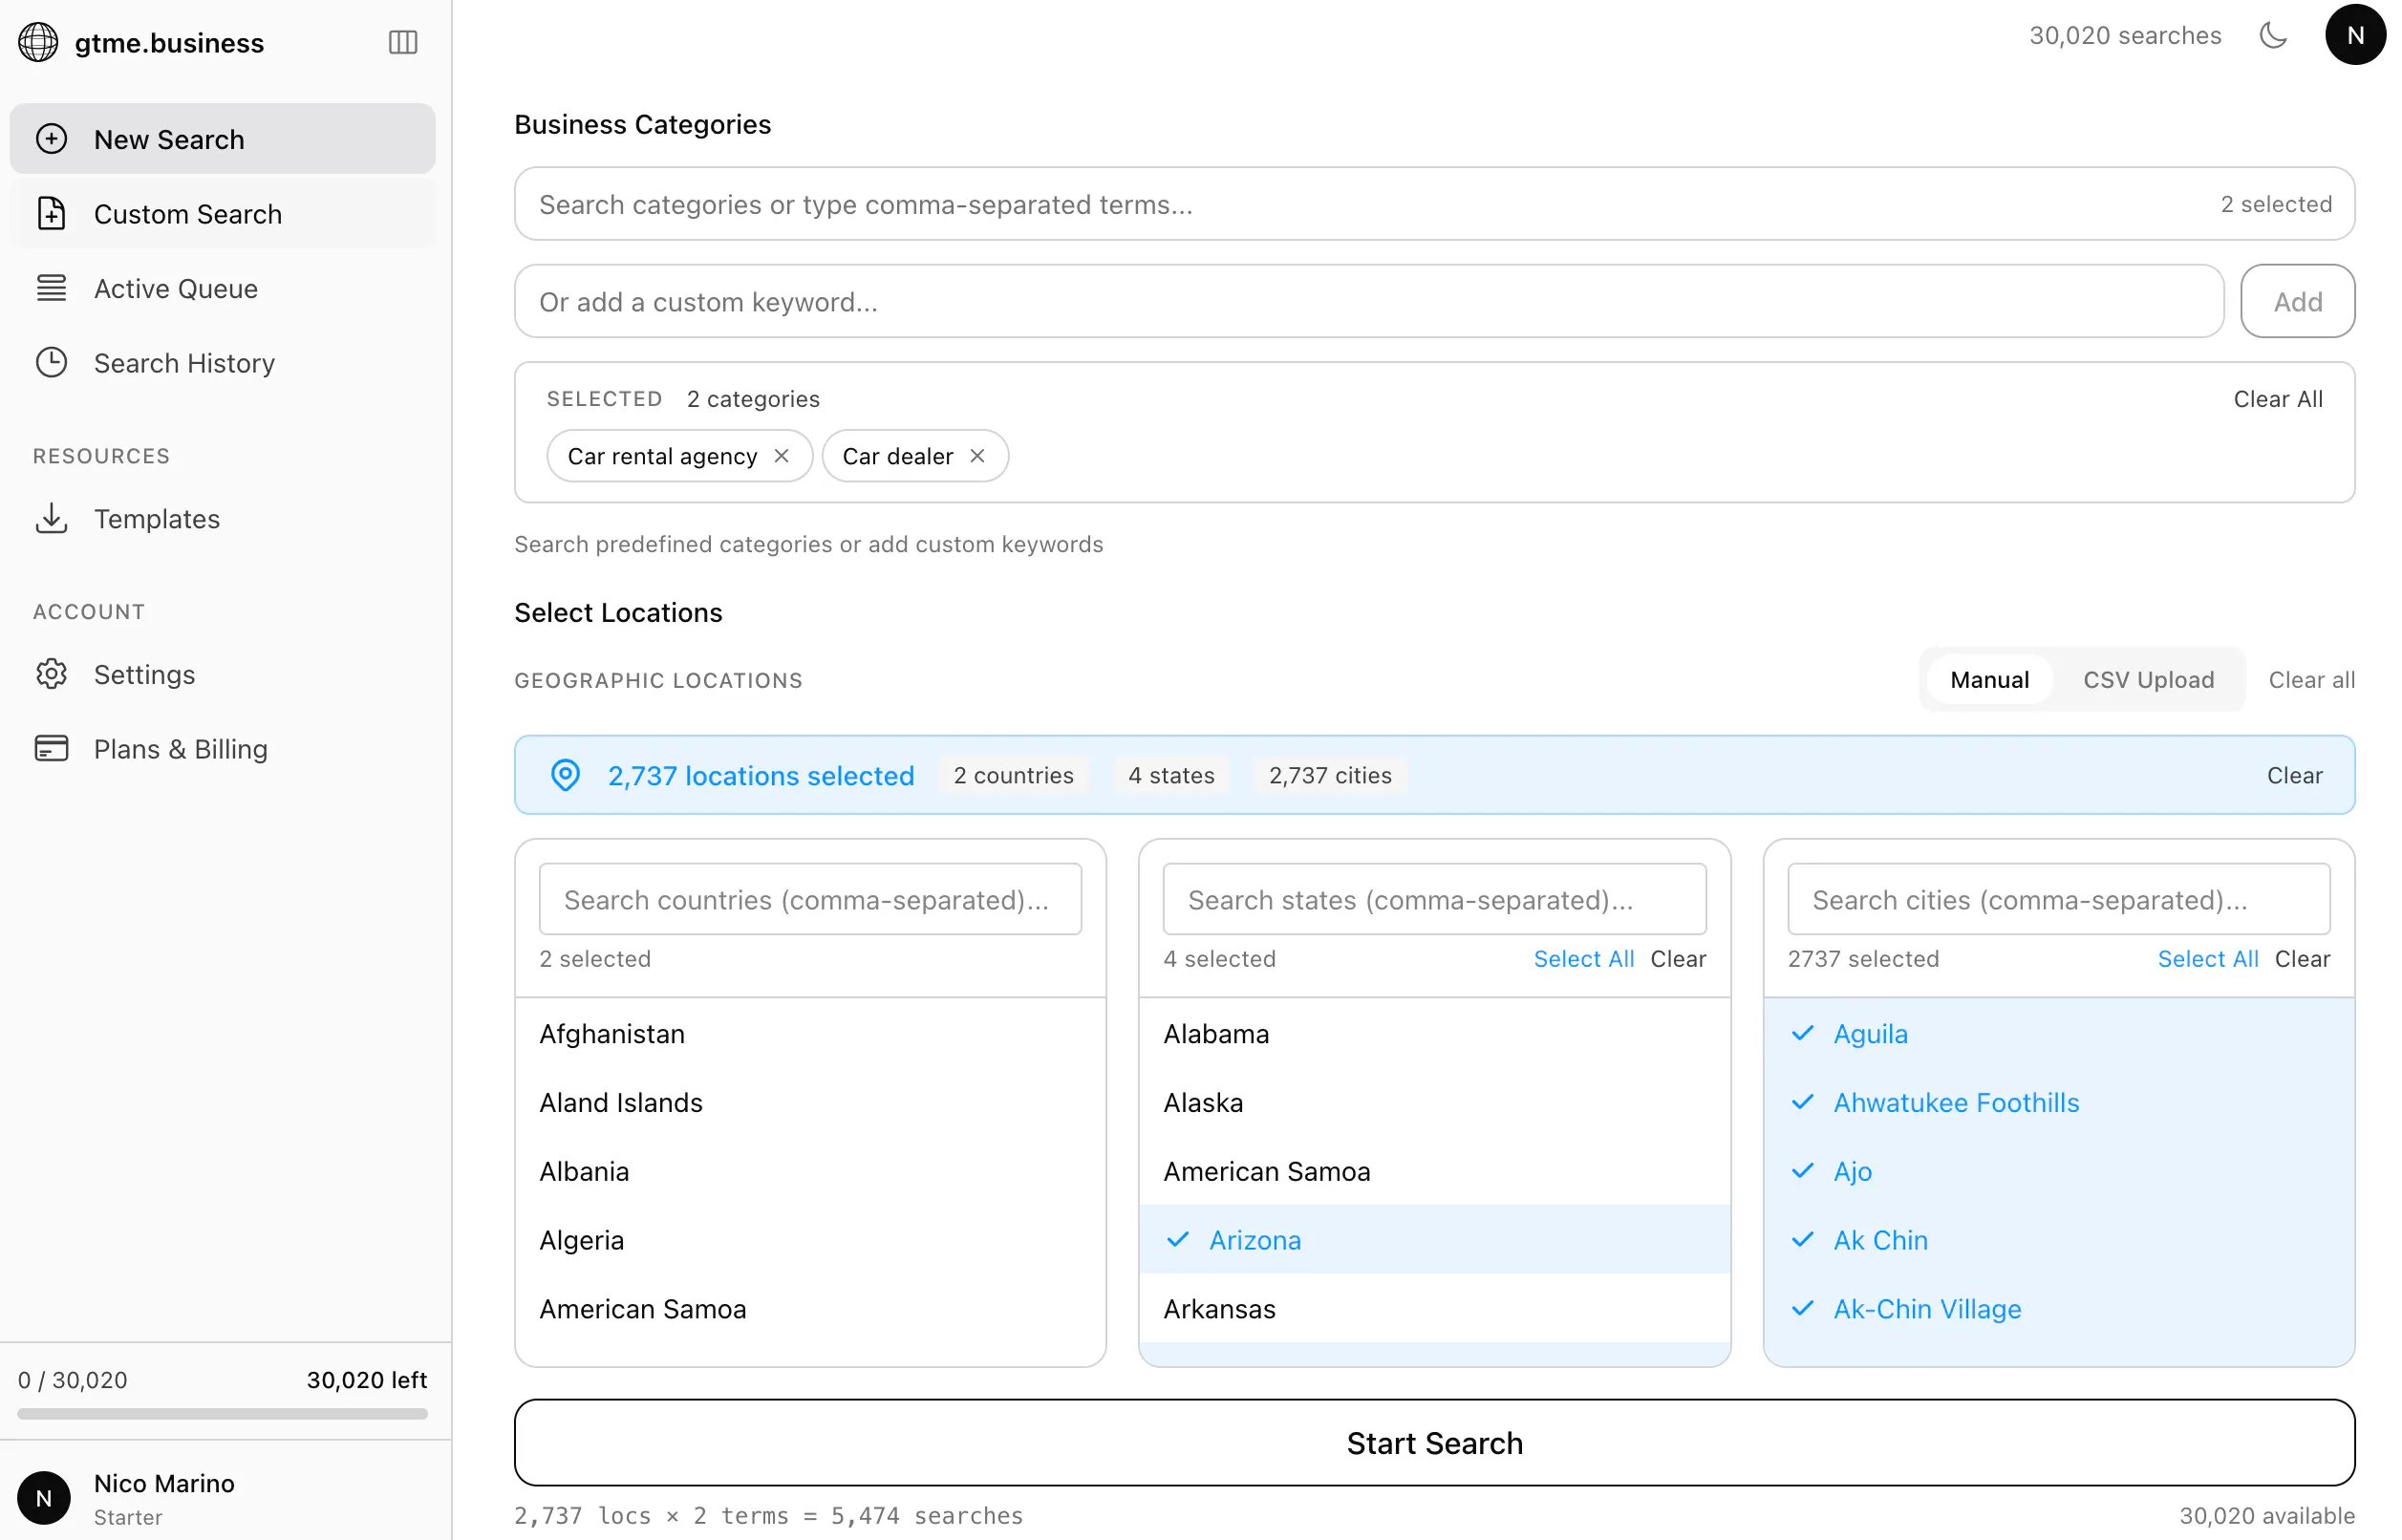
Task: Deselect Ak-Chin Village city
Action: pos(2058,1309)
